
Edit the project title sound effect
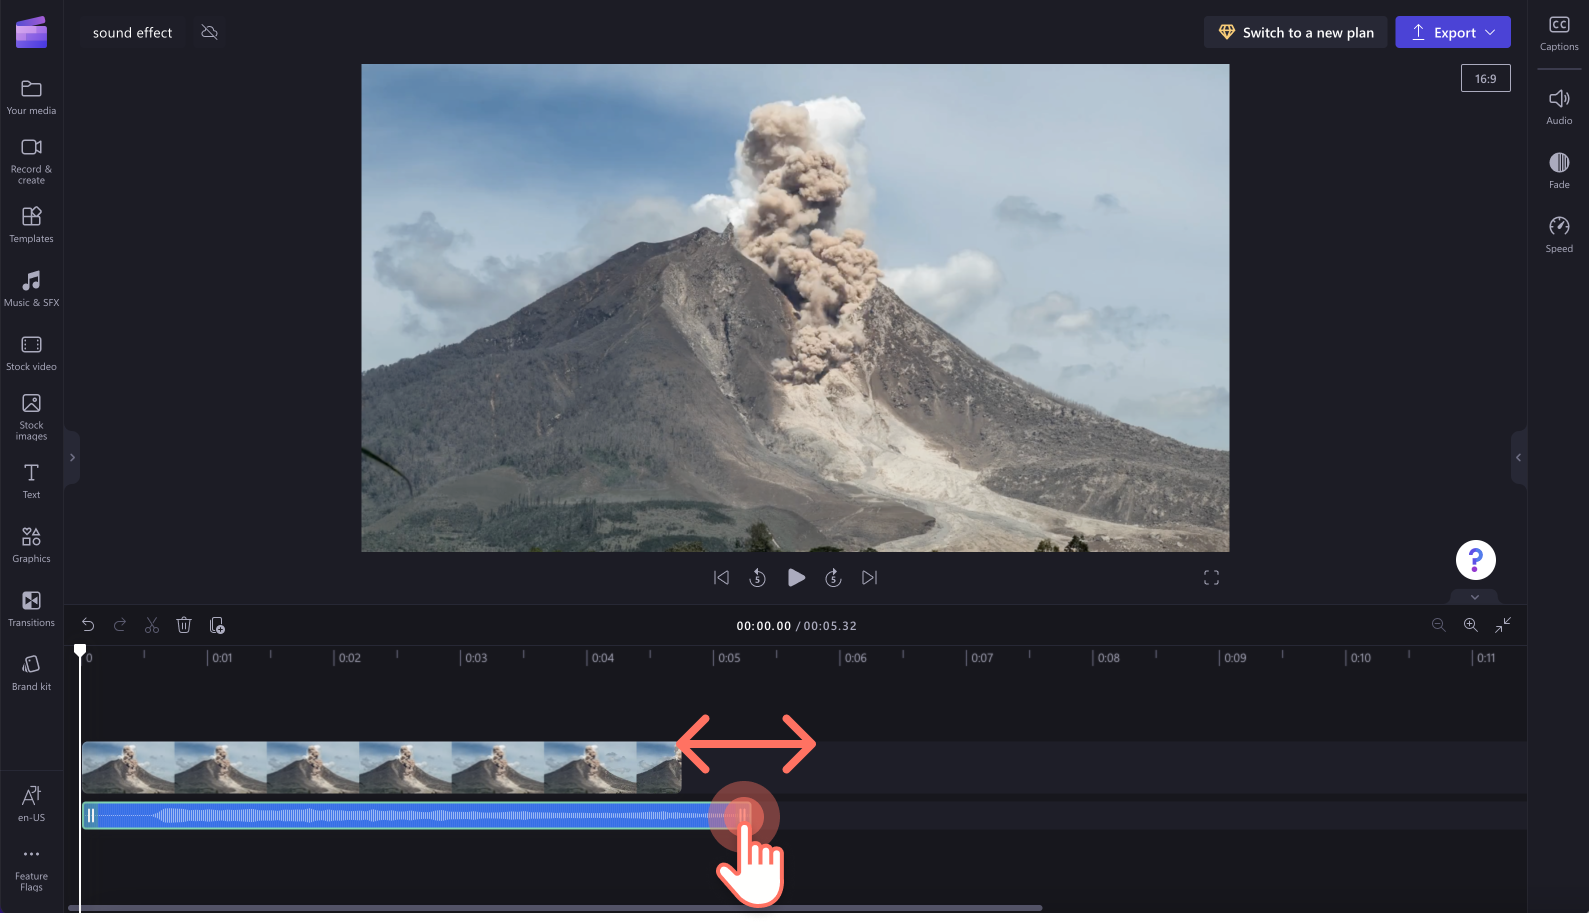(x=133, y=32)
